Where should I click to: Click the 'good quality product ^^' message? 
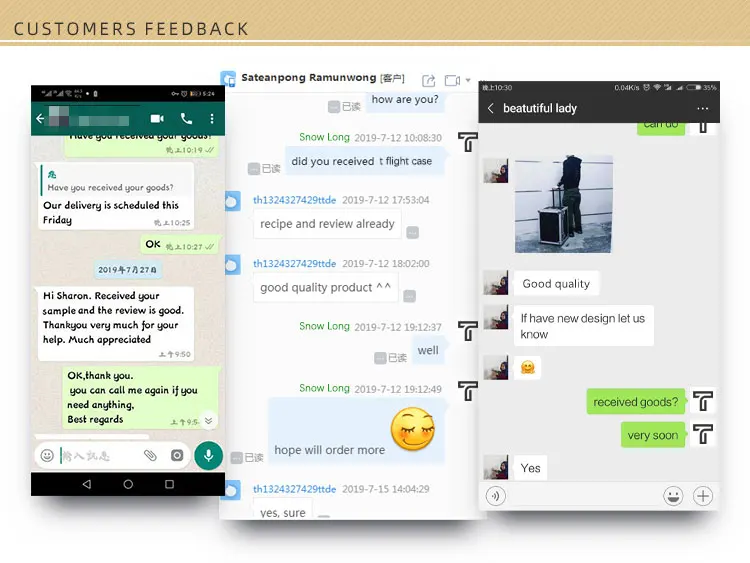pos(325,287)
